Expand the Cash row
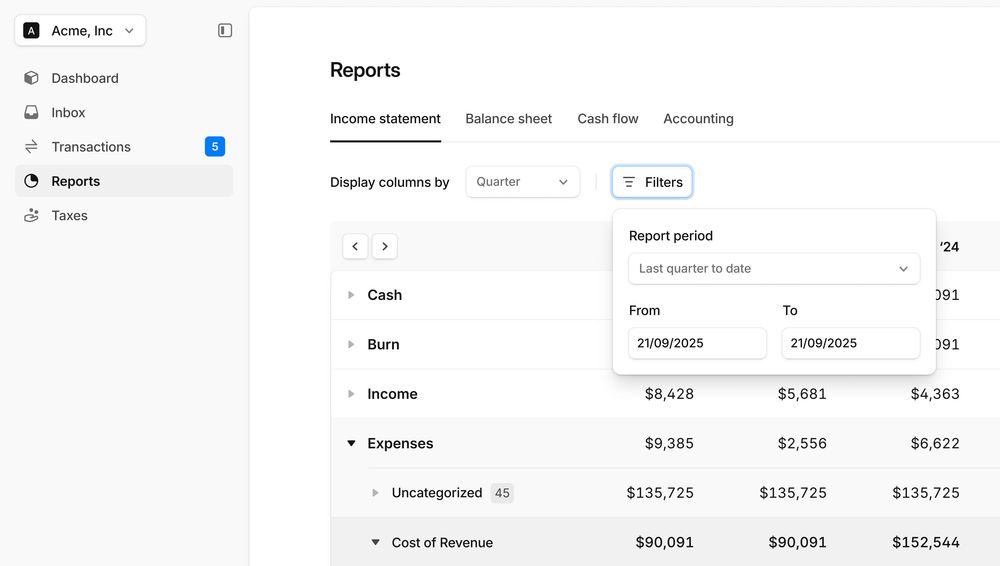 click(351, 295)
